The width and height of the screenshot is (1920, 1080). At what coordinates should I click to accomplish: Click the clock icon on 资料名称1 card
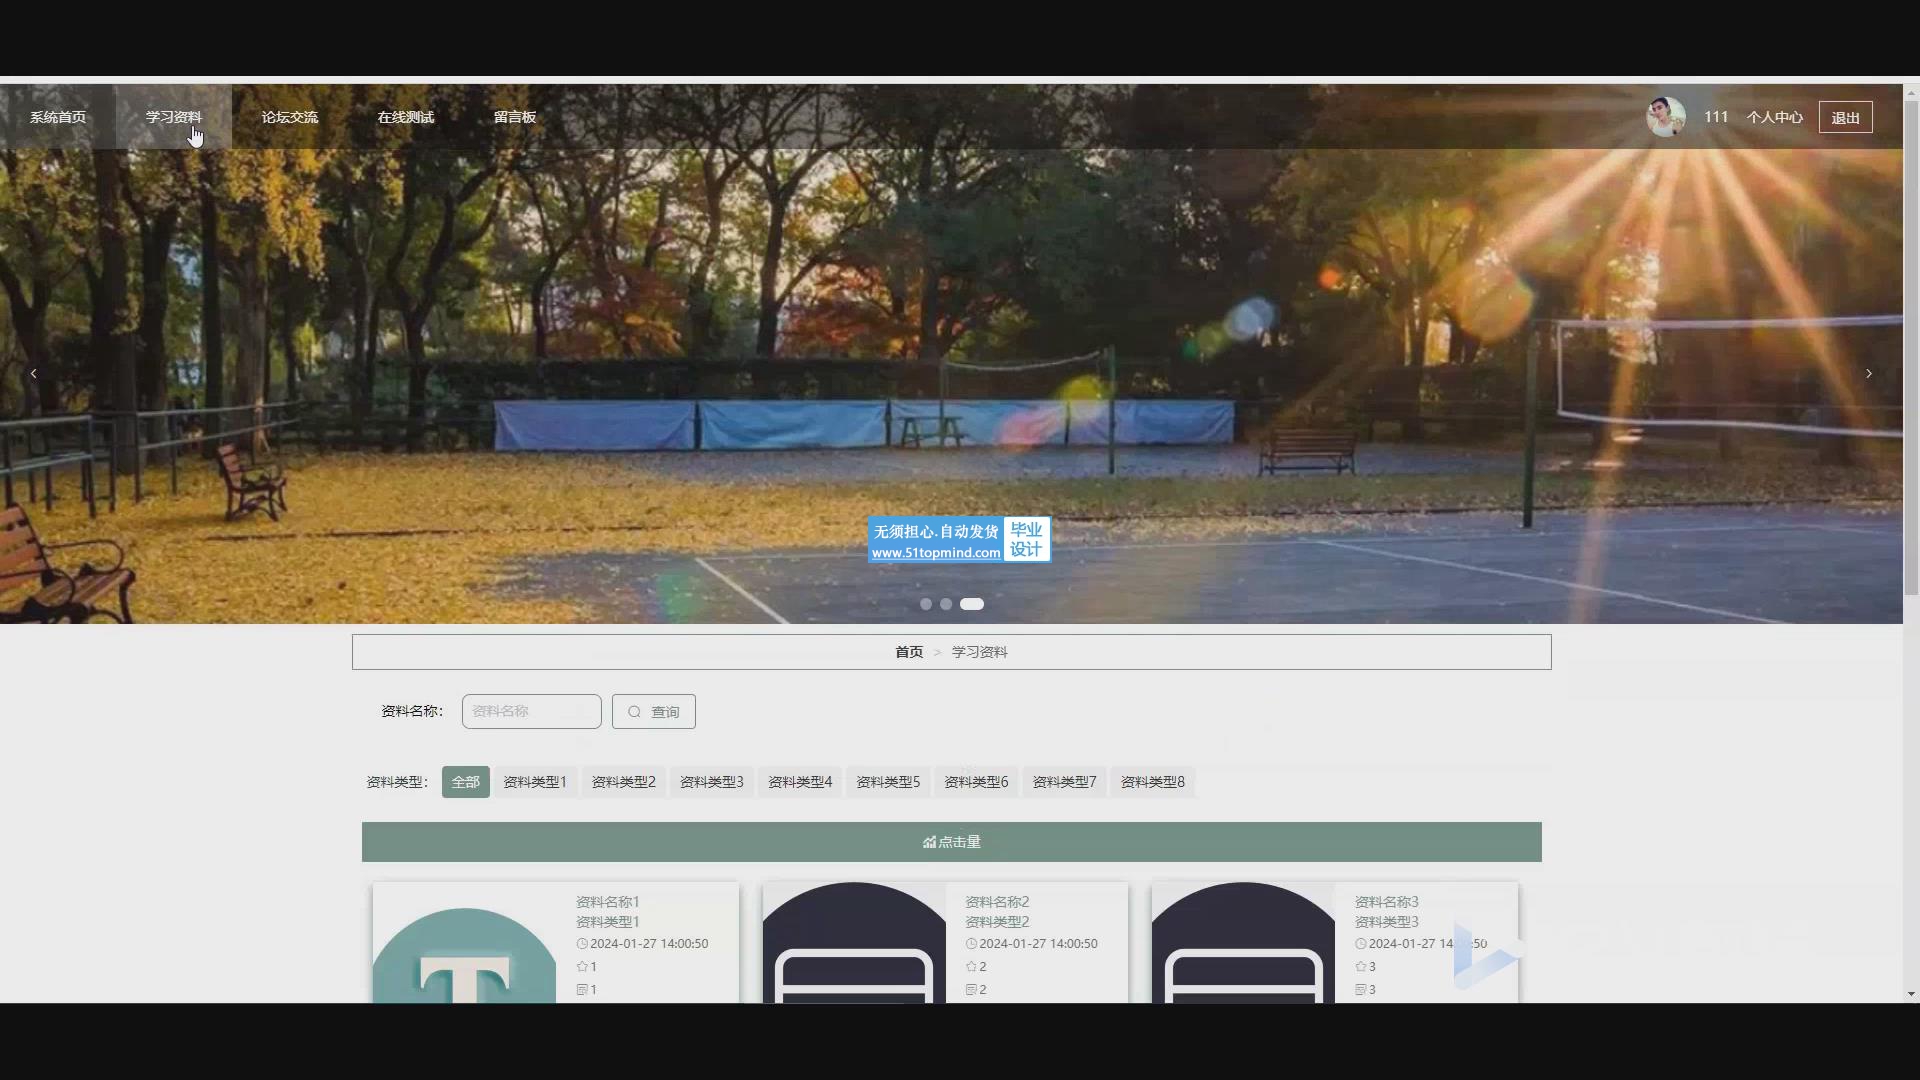(x=582, y=944)
